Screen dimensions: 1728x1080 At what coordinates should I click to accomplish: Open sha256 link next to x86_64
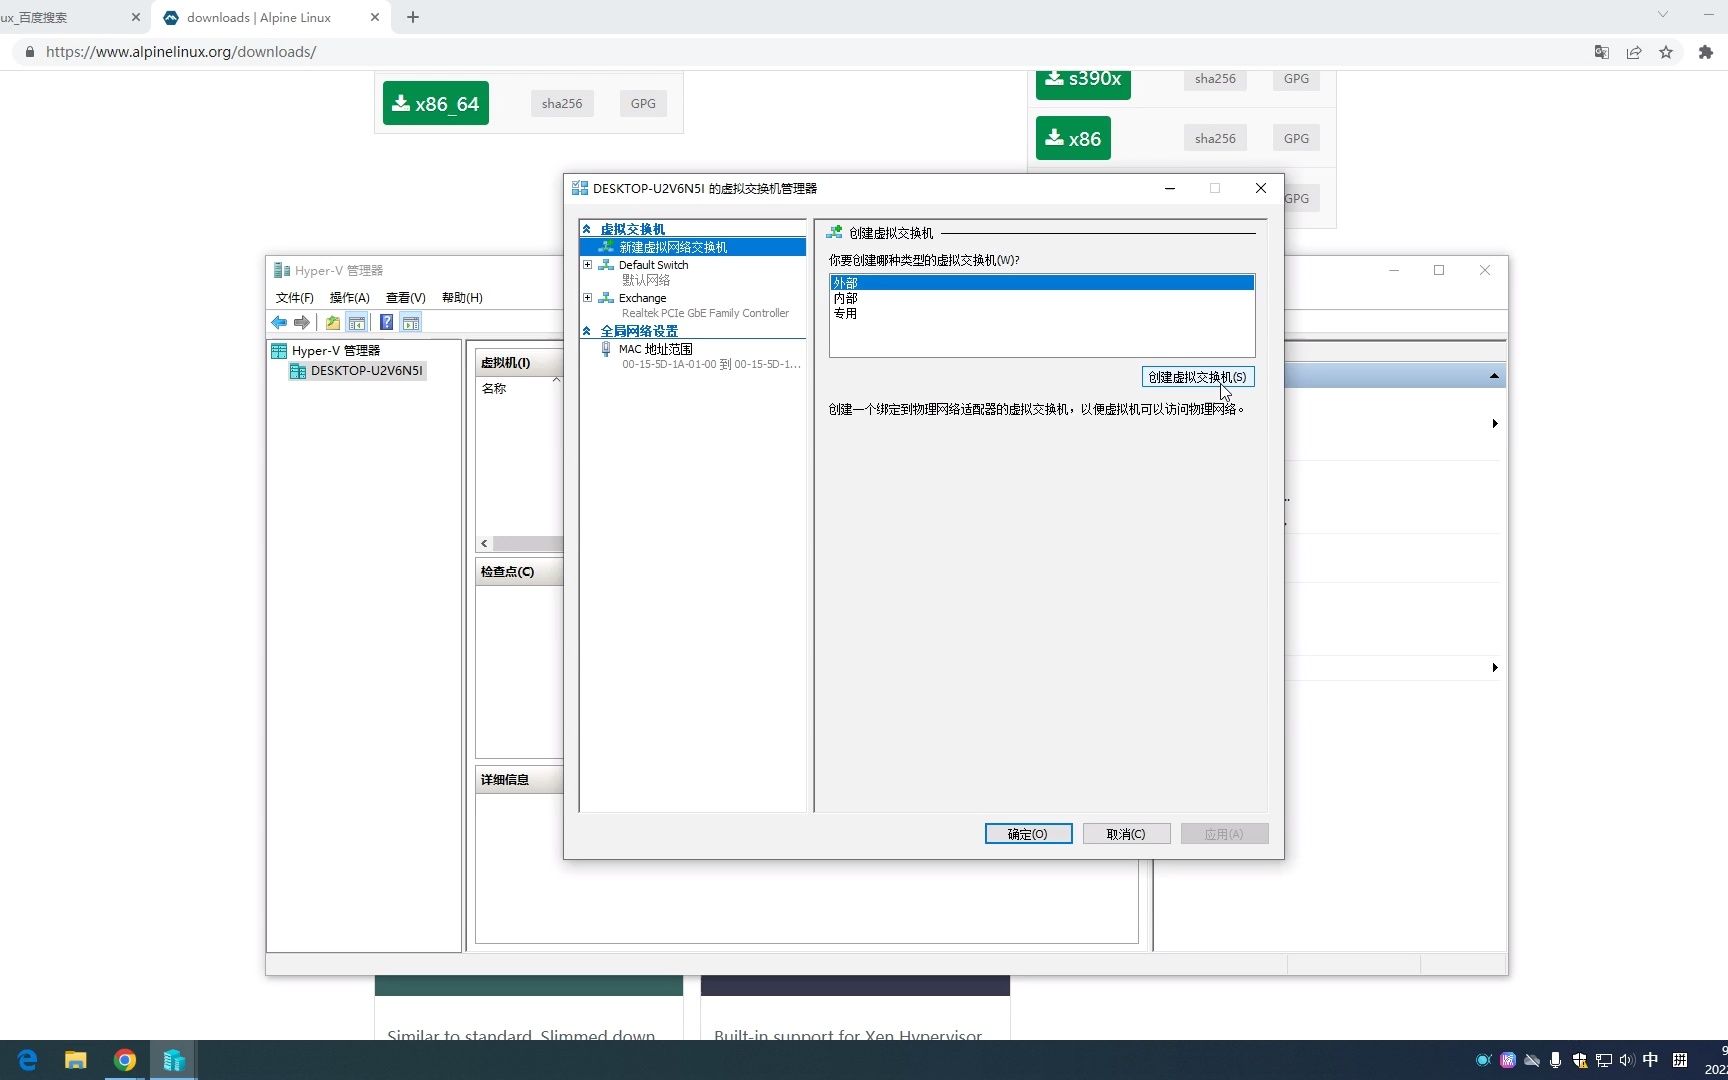562,103
